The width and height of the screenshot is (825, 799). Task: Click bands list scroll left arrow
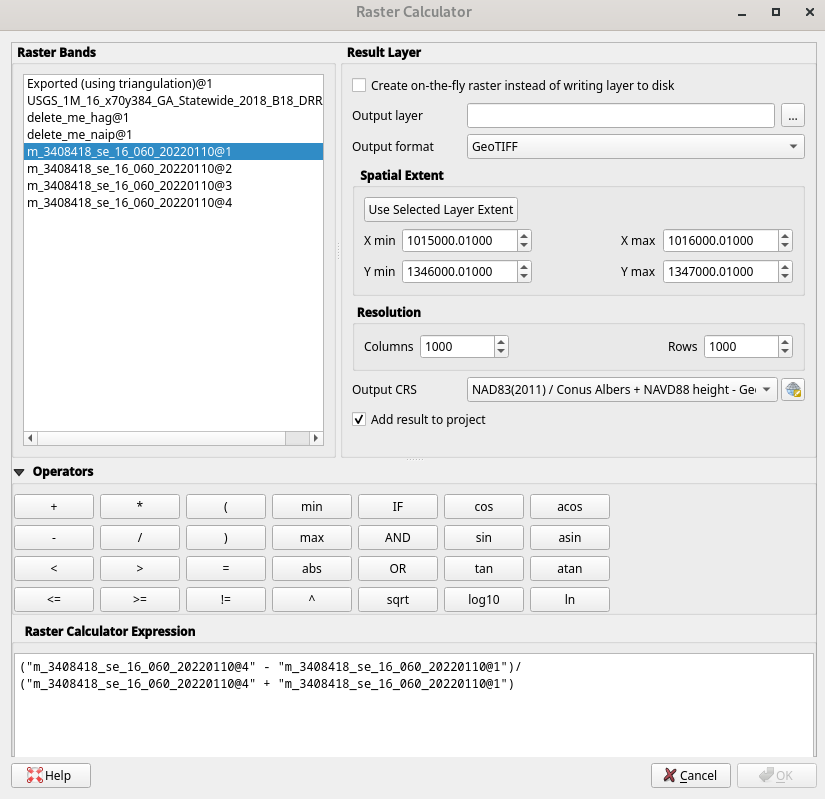pos(31,438)
